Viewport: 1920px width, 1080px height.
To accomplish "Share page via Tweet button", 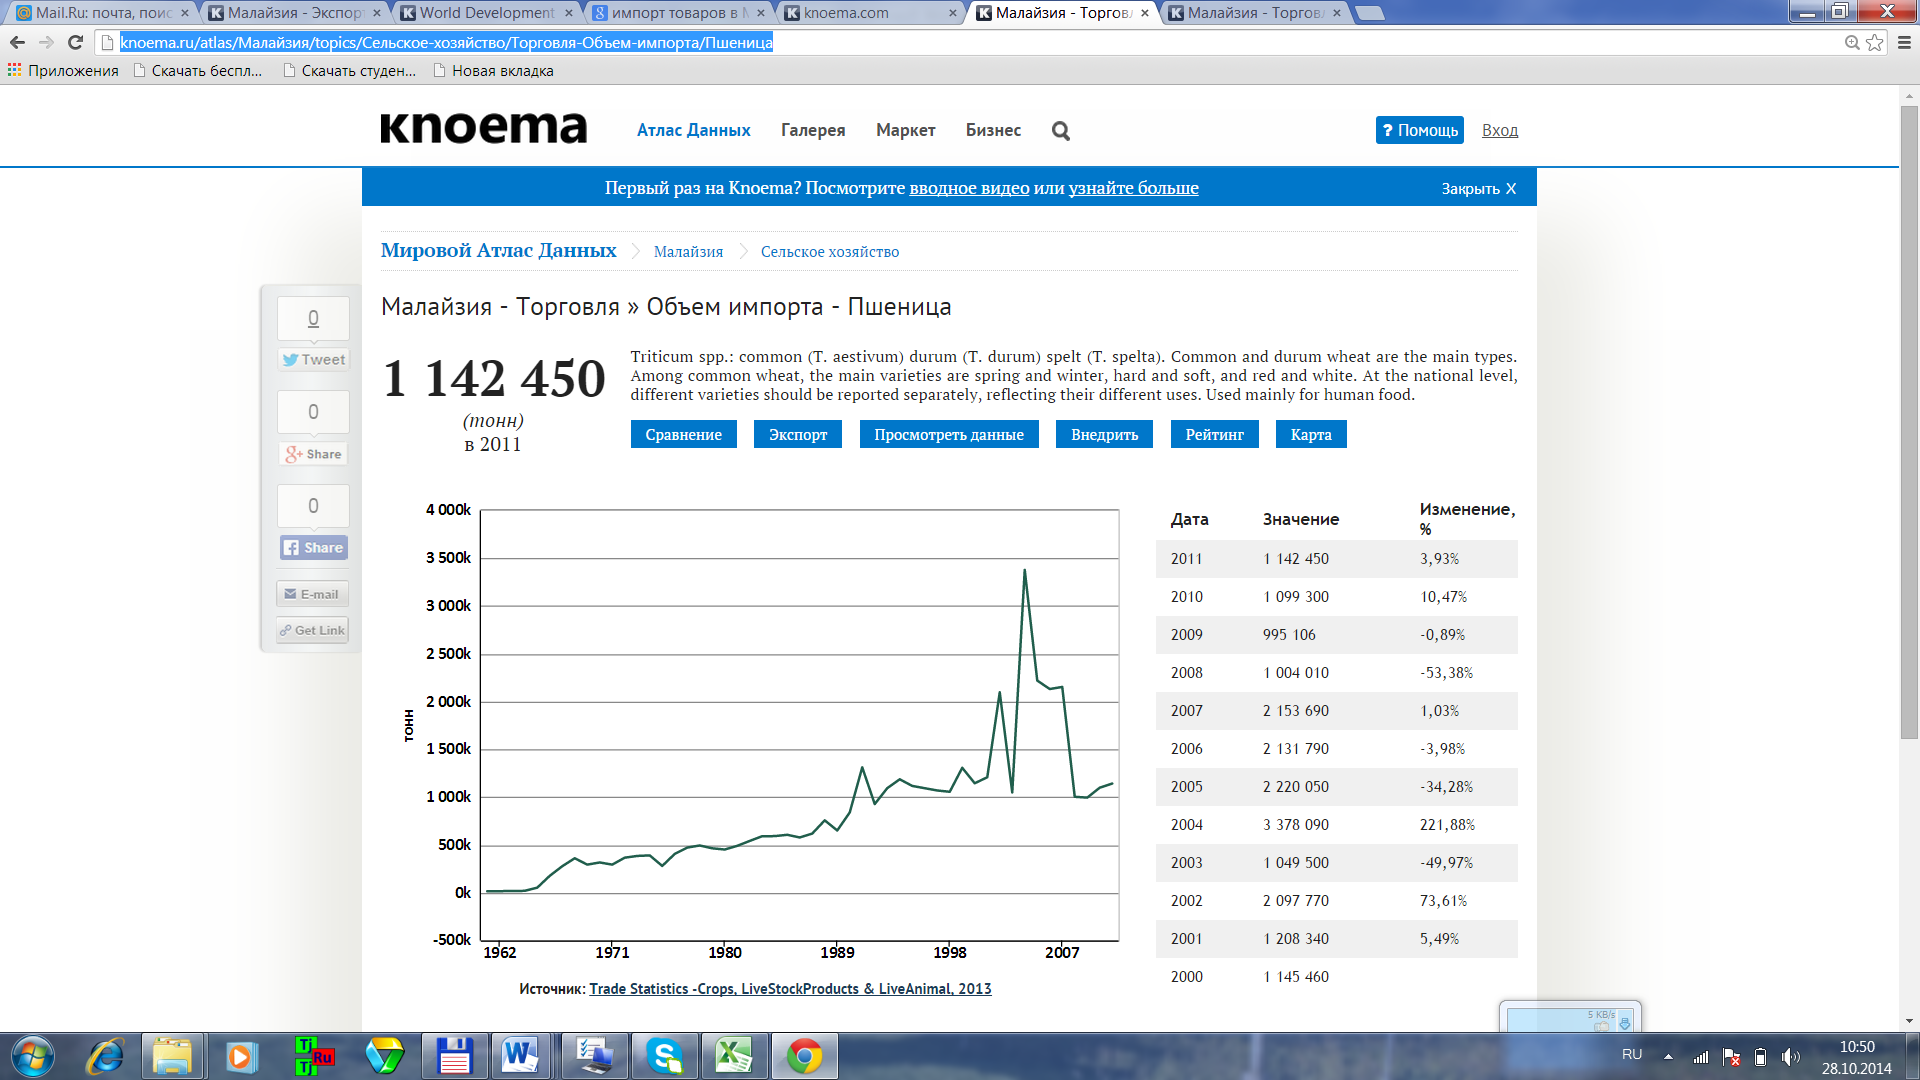I will click(313, 360).
